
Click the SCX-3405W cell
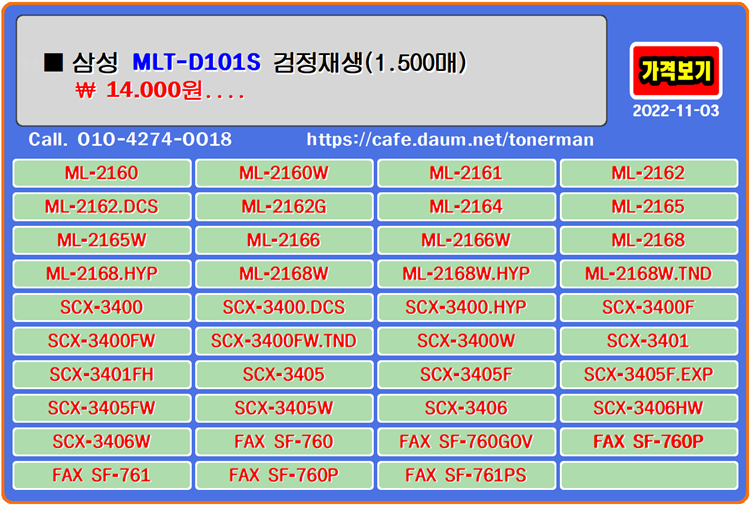[x=284, y=408]
